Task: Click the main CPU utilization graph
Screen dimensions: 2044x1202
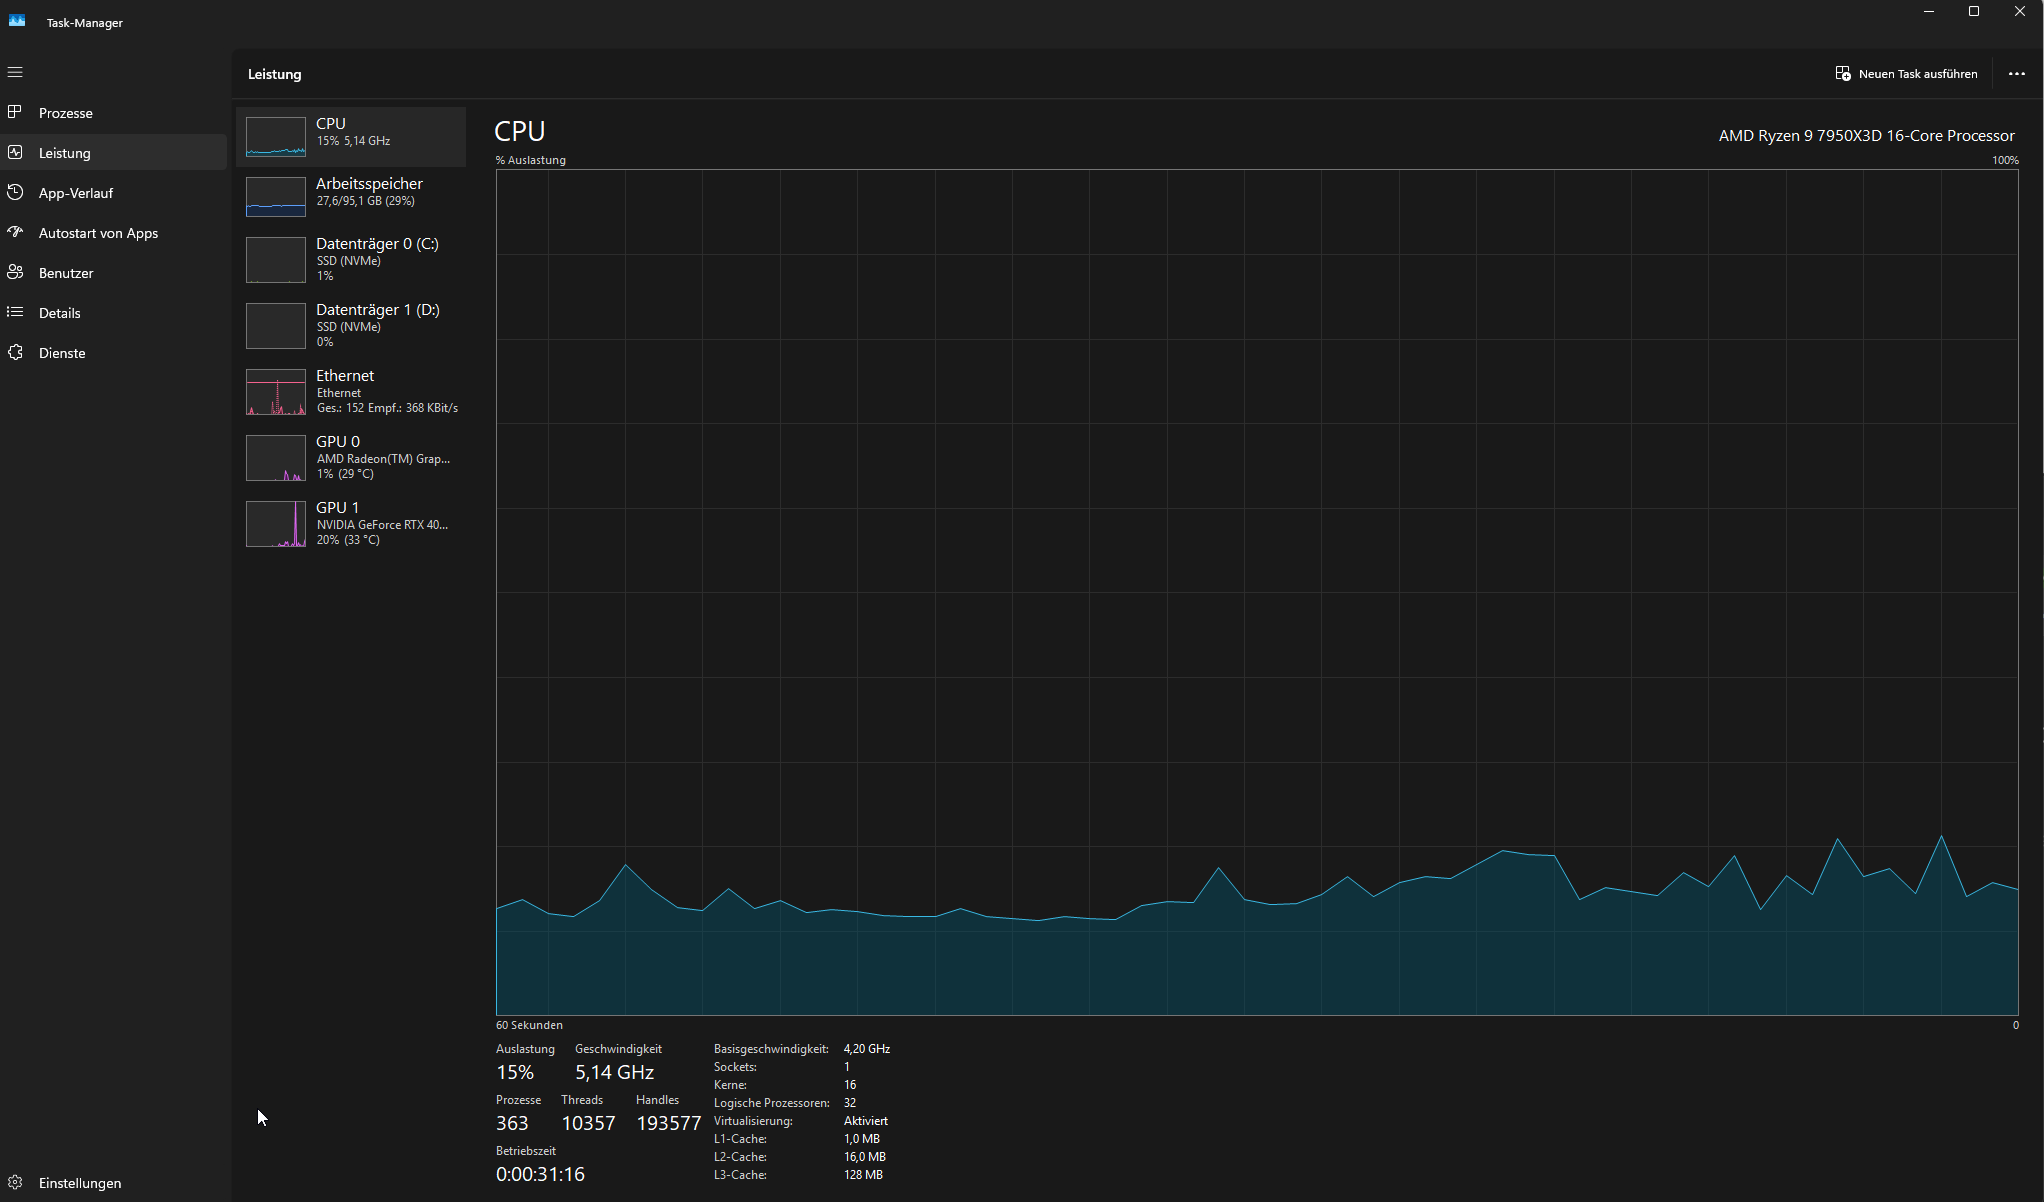Action: click(x=1256, y=592)
